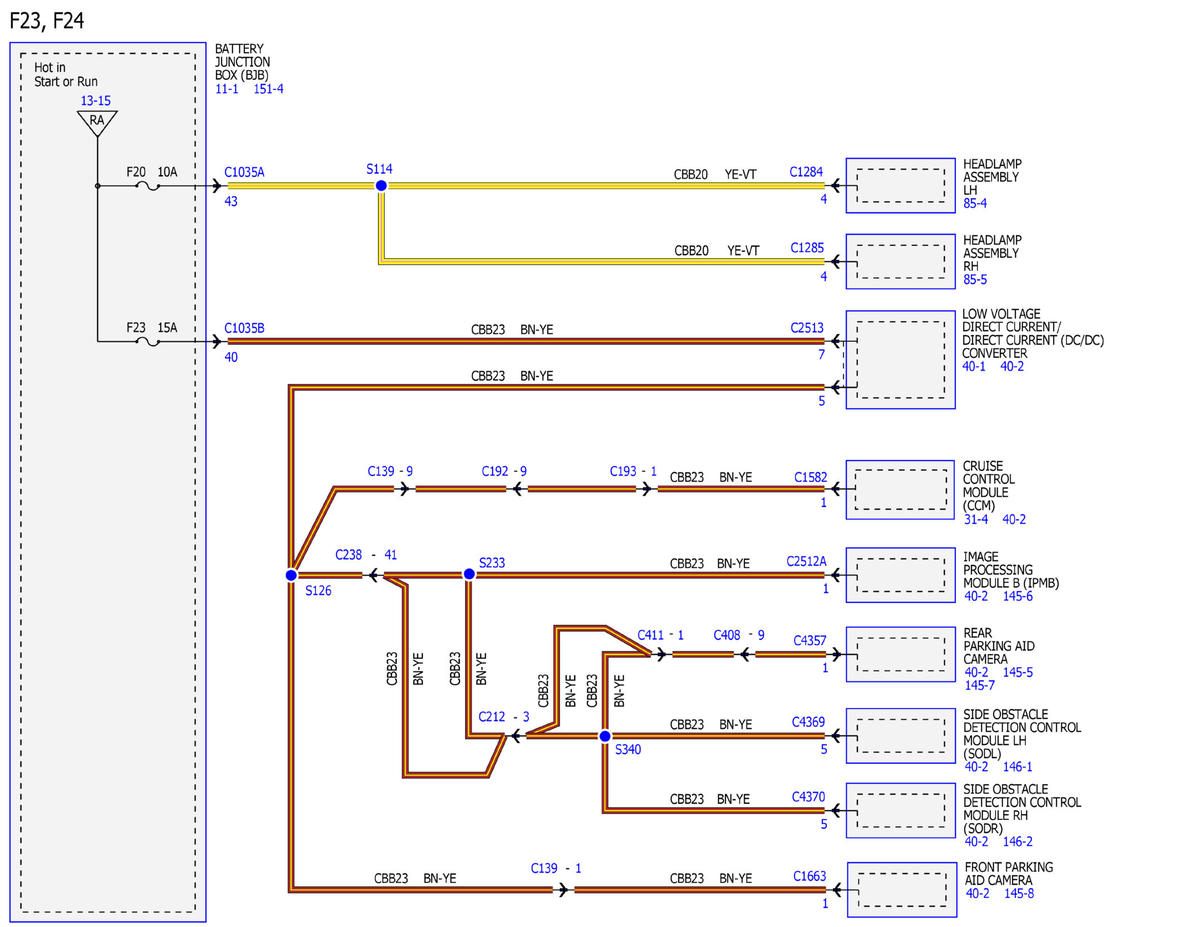Click the C408 - 9 connector link

(739, 635)
